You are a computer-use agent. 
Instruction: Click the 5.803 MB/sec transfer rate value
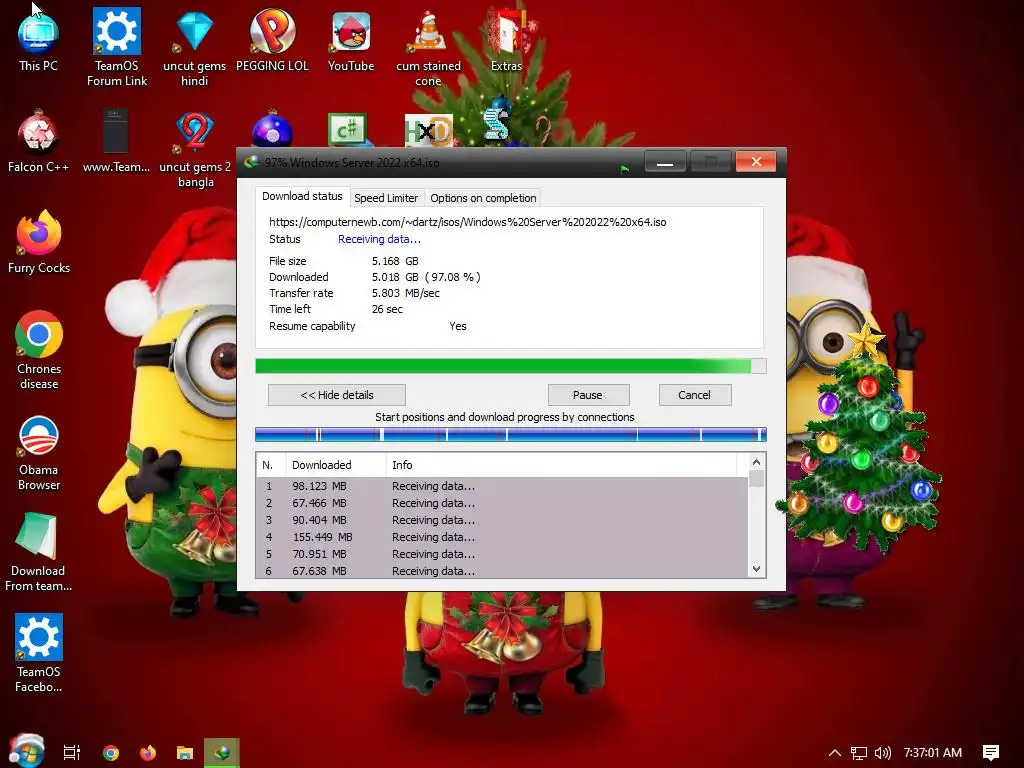[406, 293]
